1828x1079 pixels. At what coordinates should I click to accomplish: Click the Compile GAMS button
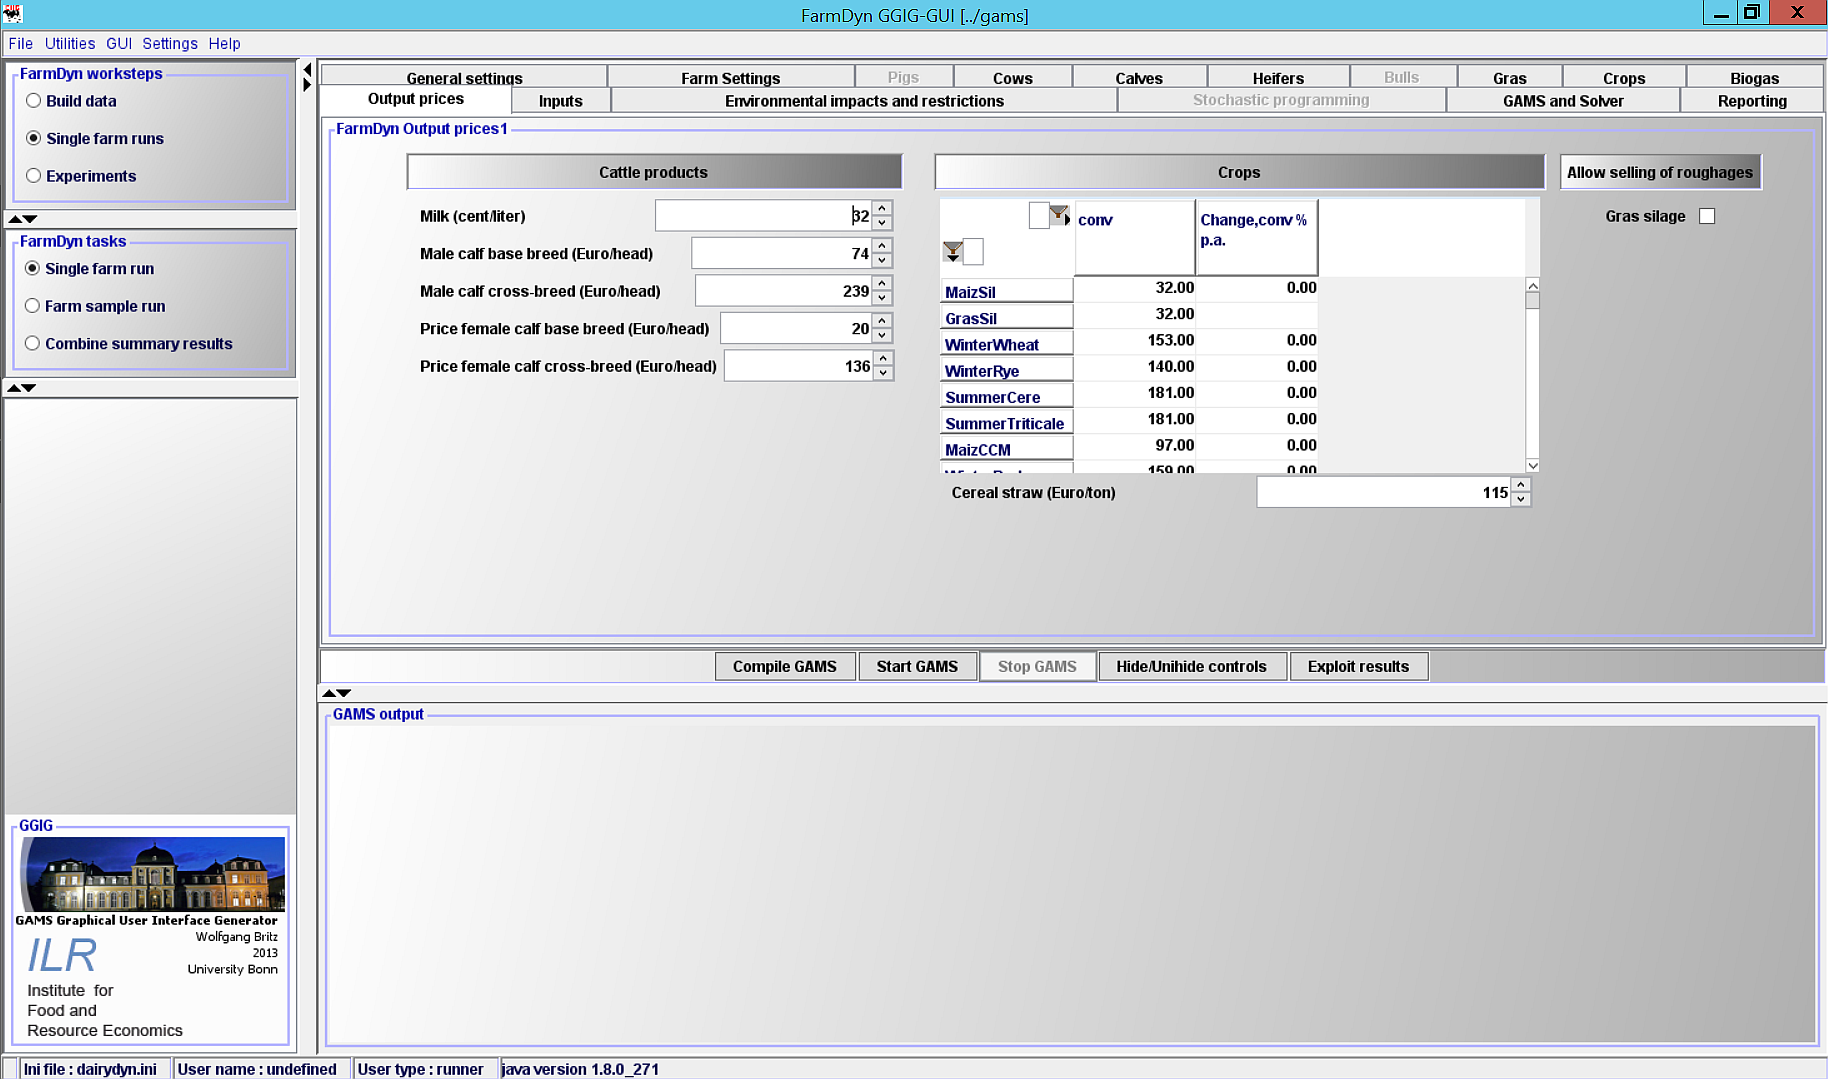(x=785, y=666)
